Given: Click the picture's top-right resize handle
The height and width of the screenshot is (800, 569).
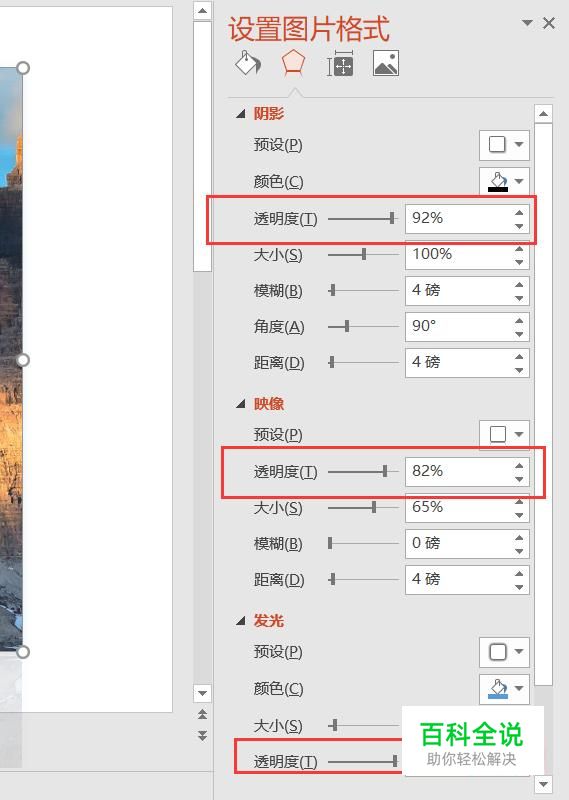Looking at the screenshot, I should pos(23,68).
